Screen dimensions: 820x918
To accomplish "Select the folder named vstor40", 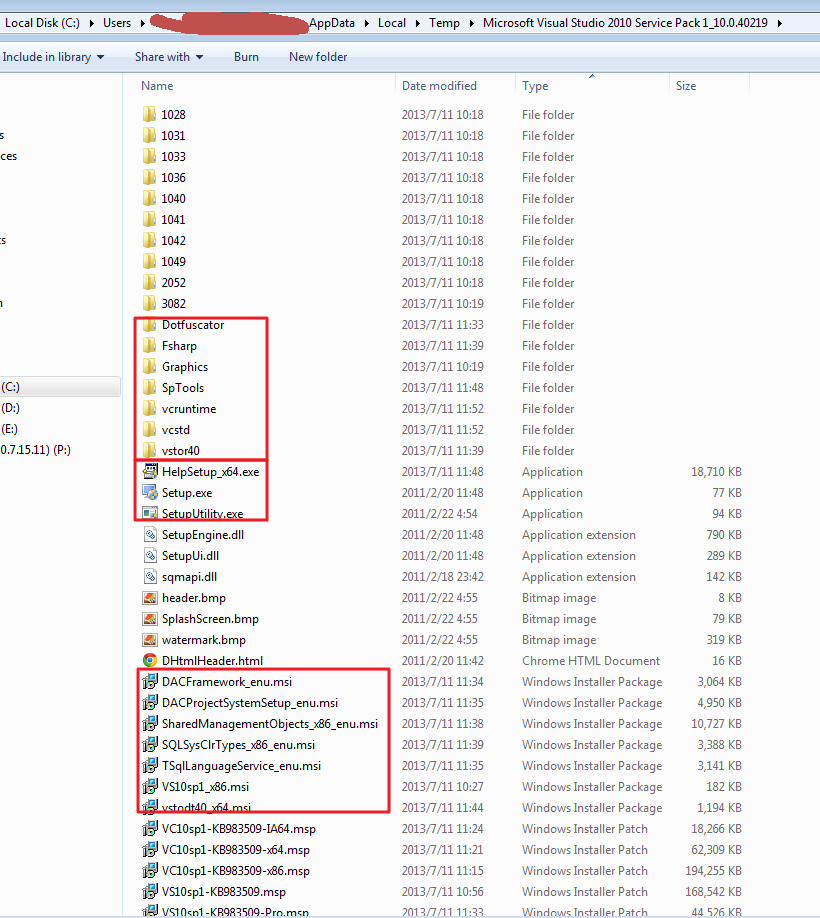I will (180, 451).
